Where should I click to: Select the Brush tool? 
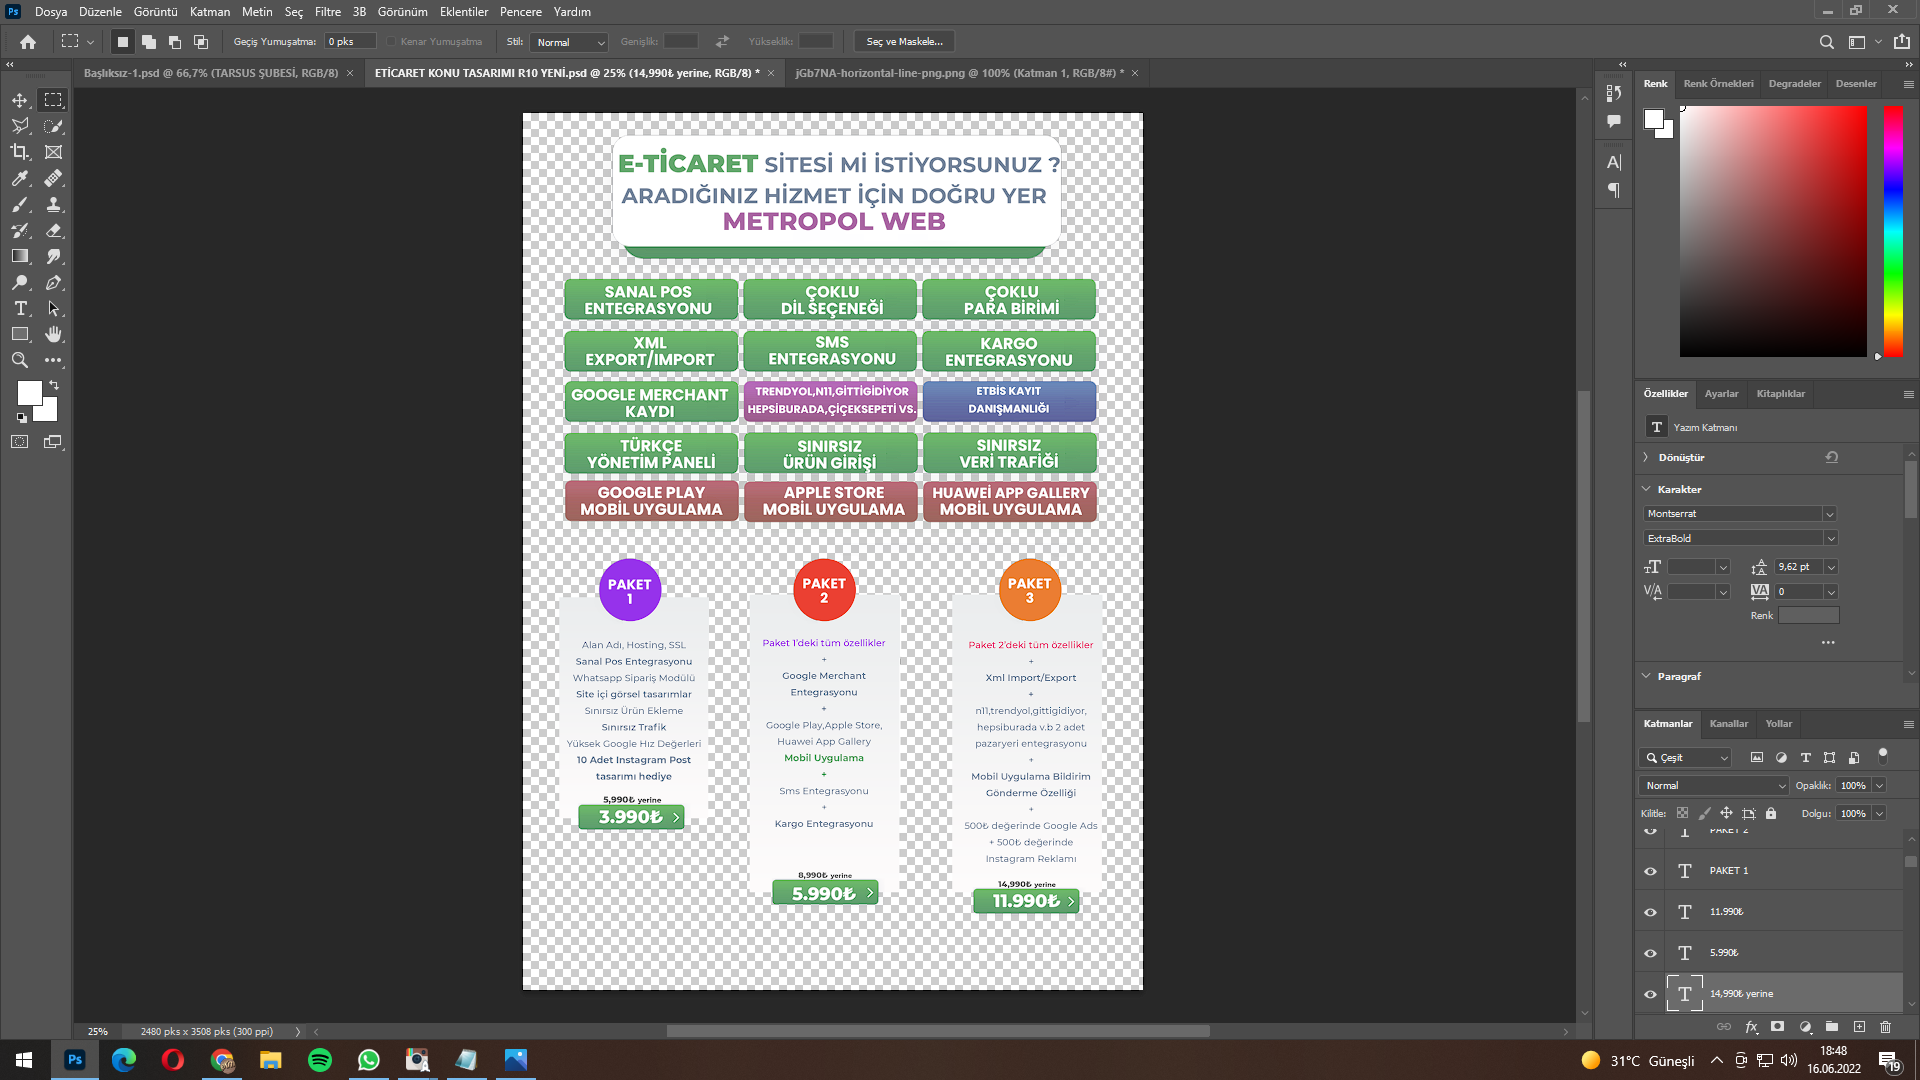click(20, 204)
